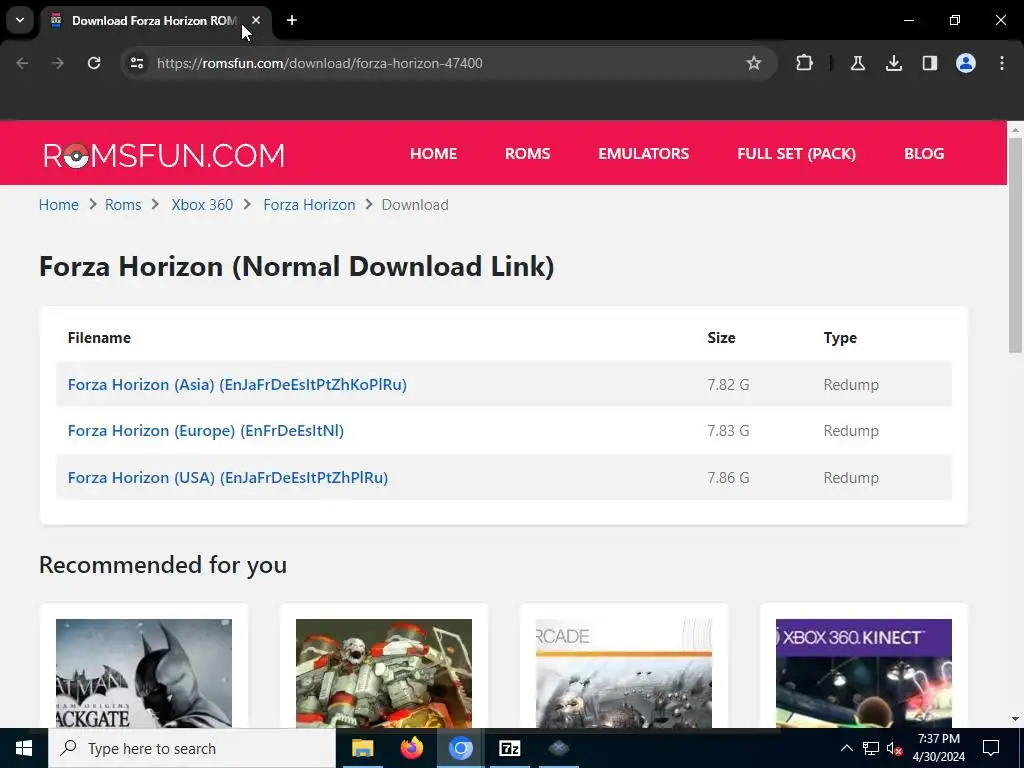Click the taskbar search box
Viewport: 1024px width, 768px height.
[x=192, y=748]
